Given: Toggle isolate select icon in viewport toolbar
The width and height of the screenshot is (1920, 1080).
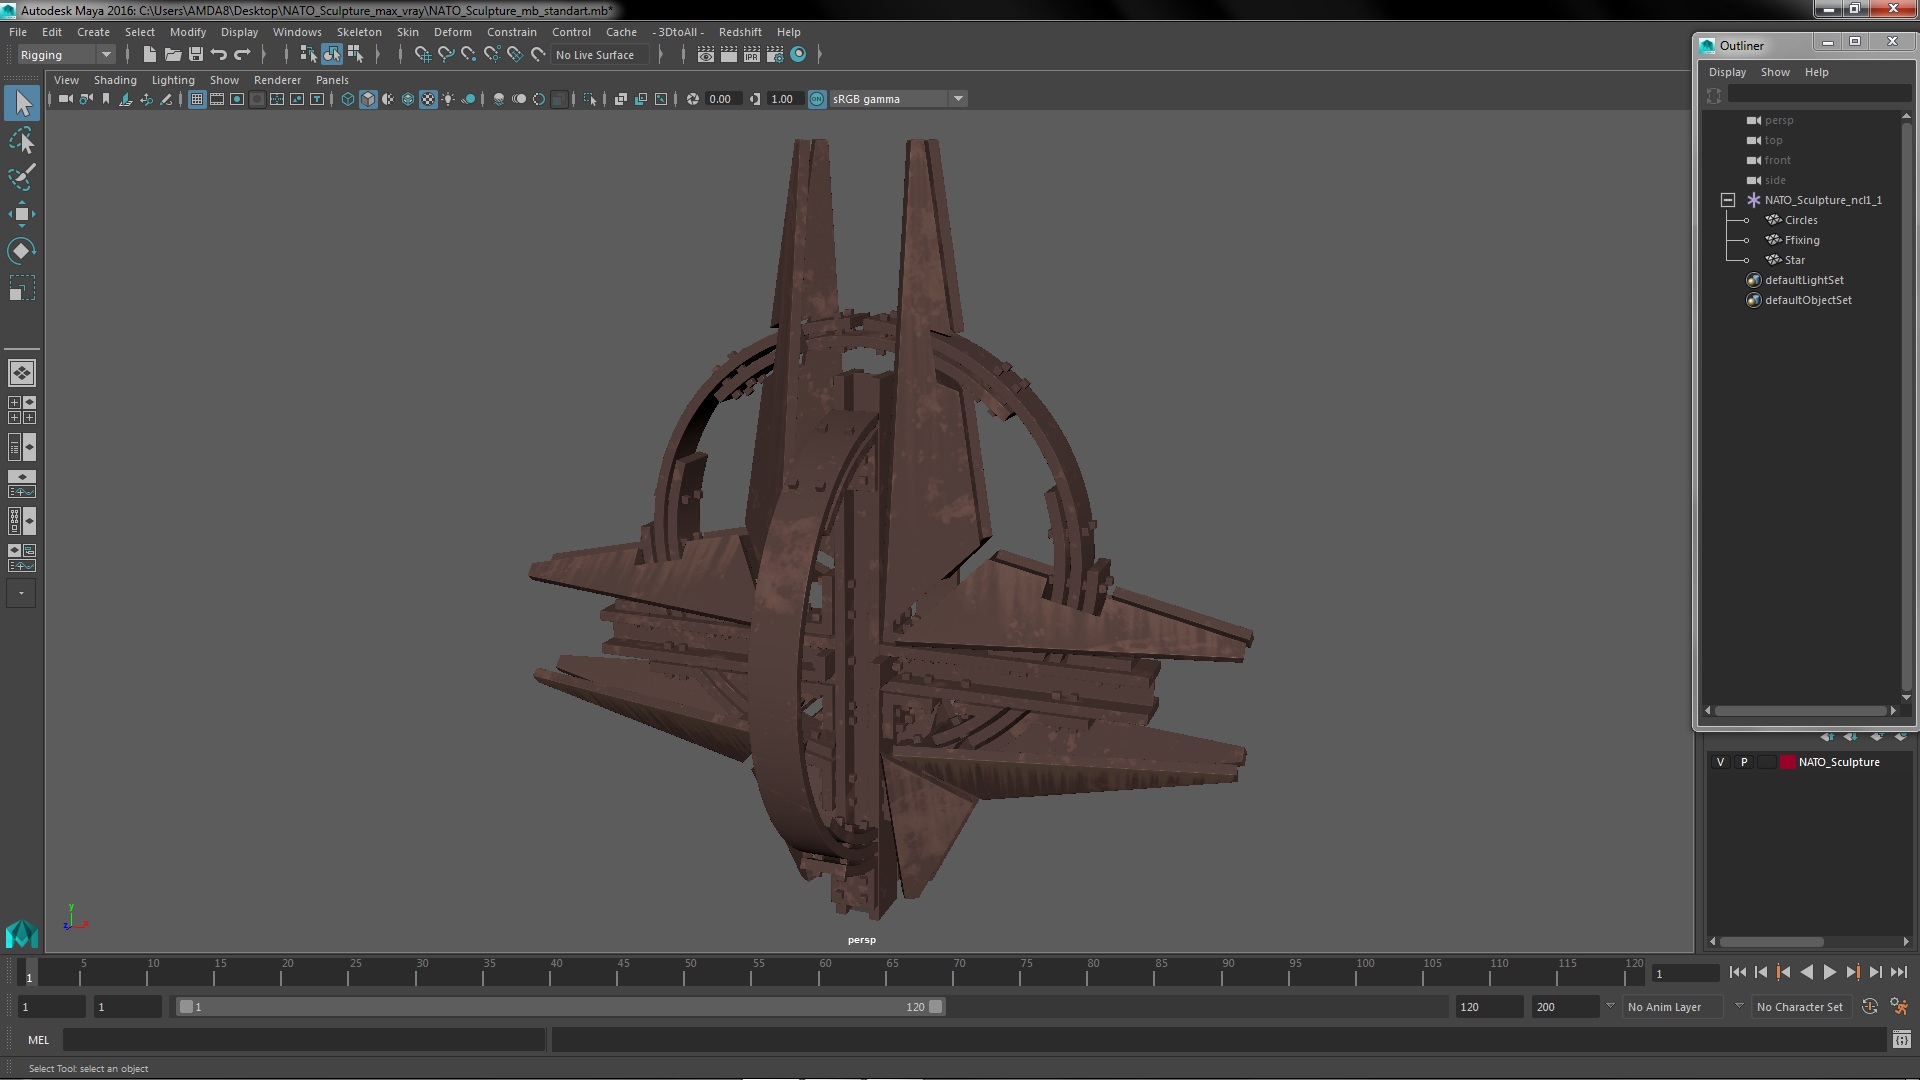Looking at the screenshot, I should pos(590,99).
